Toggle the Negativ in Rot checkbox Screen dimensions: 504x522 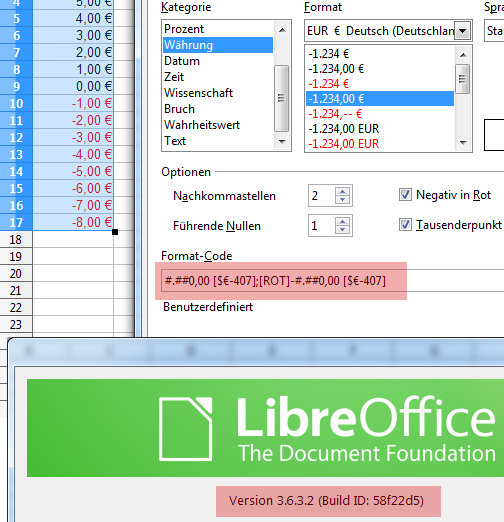tap(405, 195)
